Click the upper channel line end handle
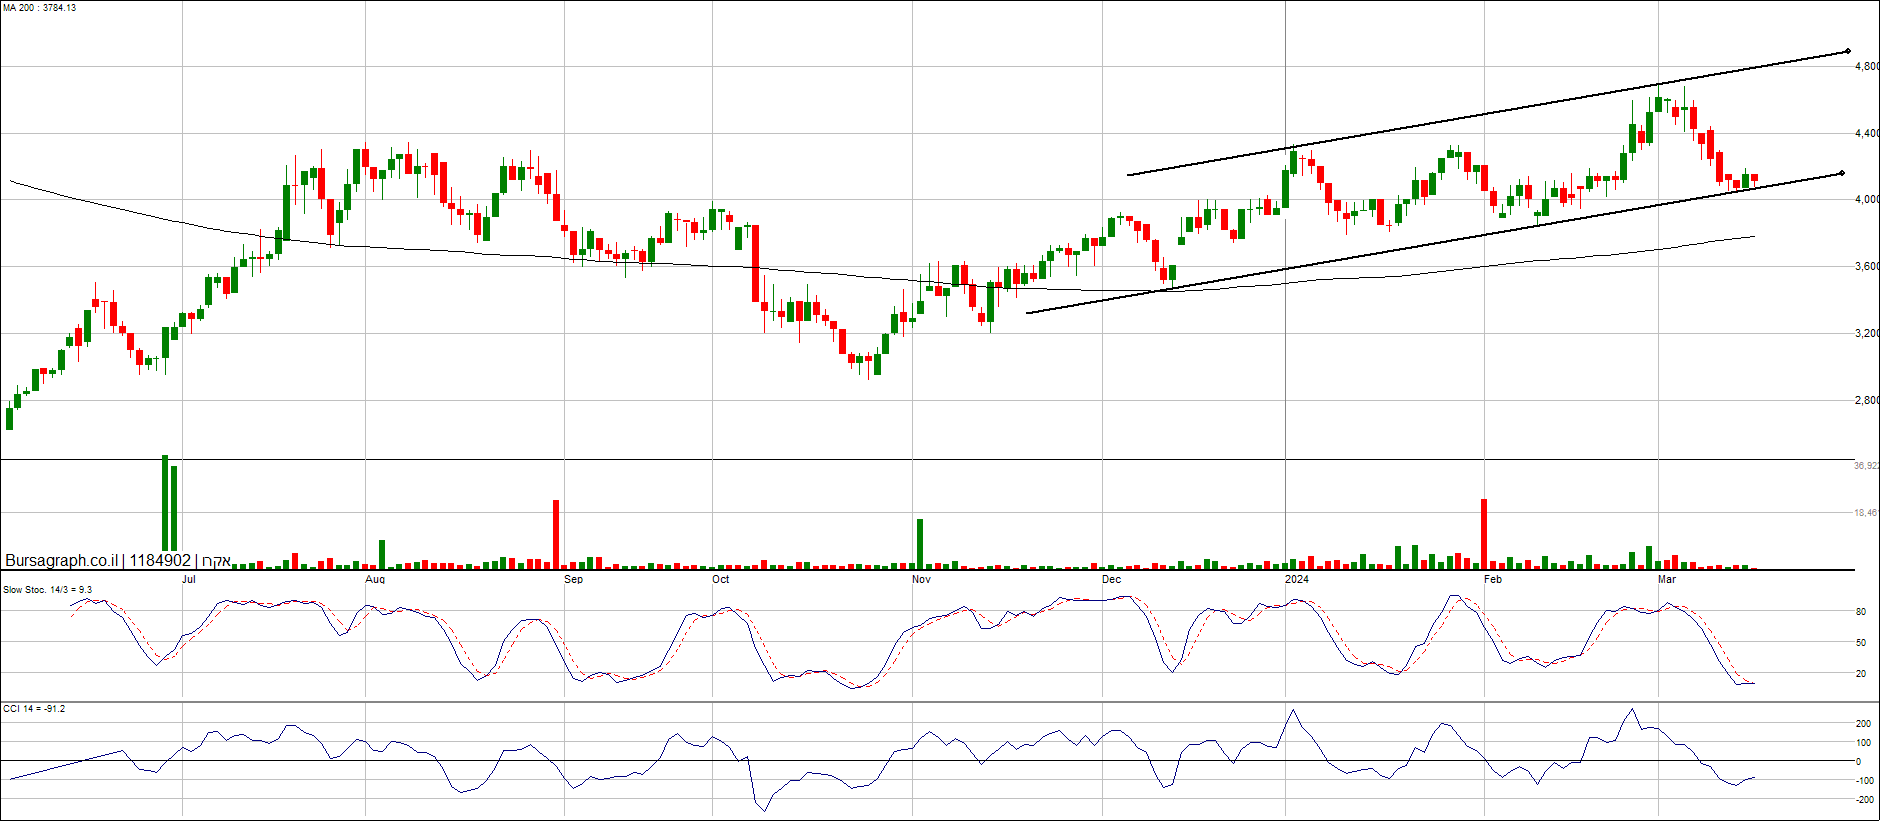Viewport: 1880px width, 821px height. (1847, 51)
